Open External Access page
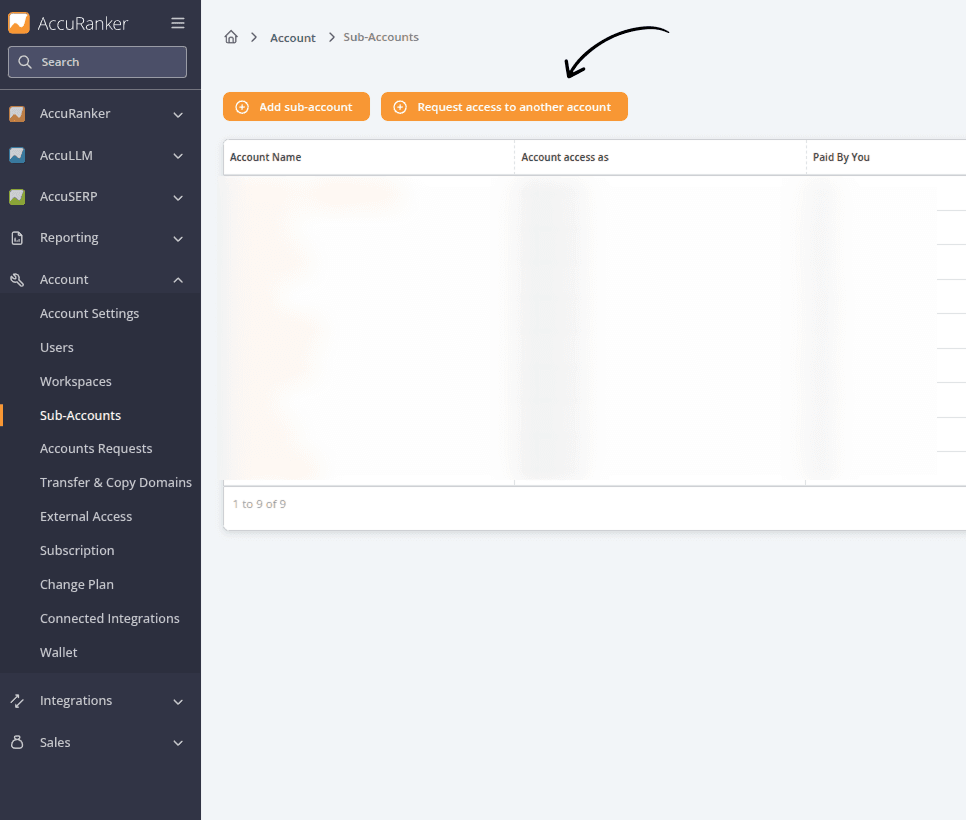Viewport: 966px width, 820px height. 86,516
